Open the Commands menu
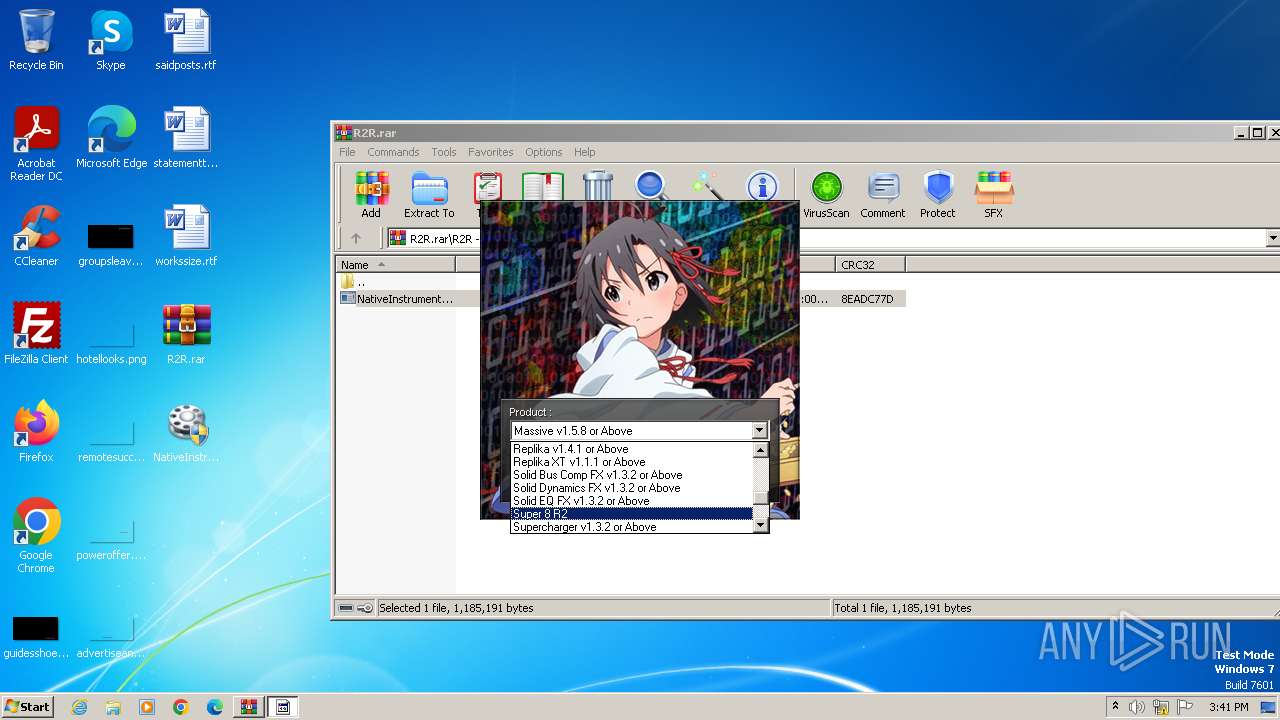This screenshot has height=720, width=1280. [x=393, y=152]
